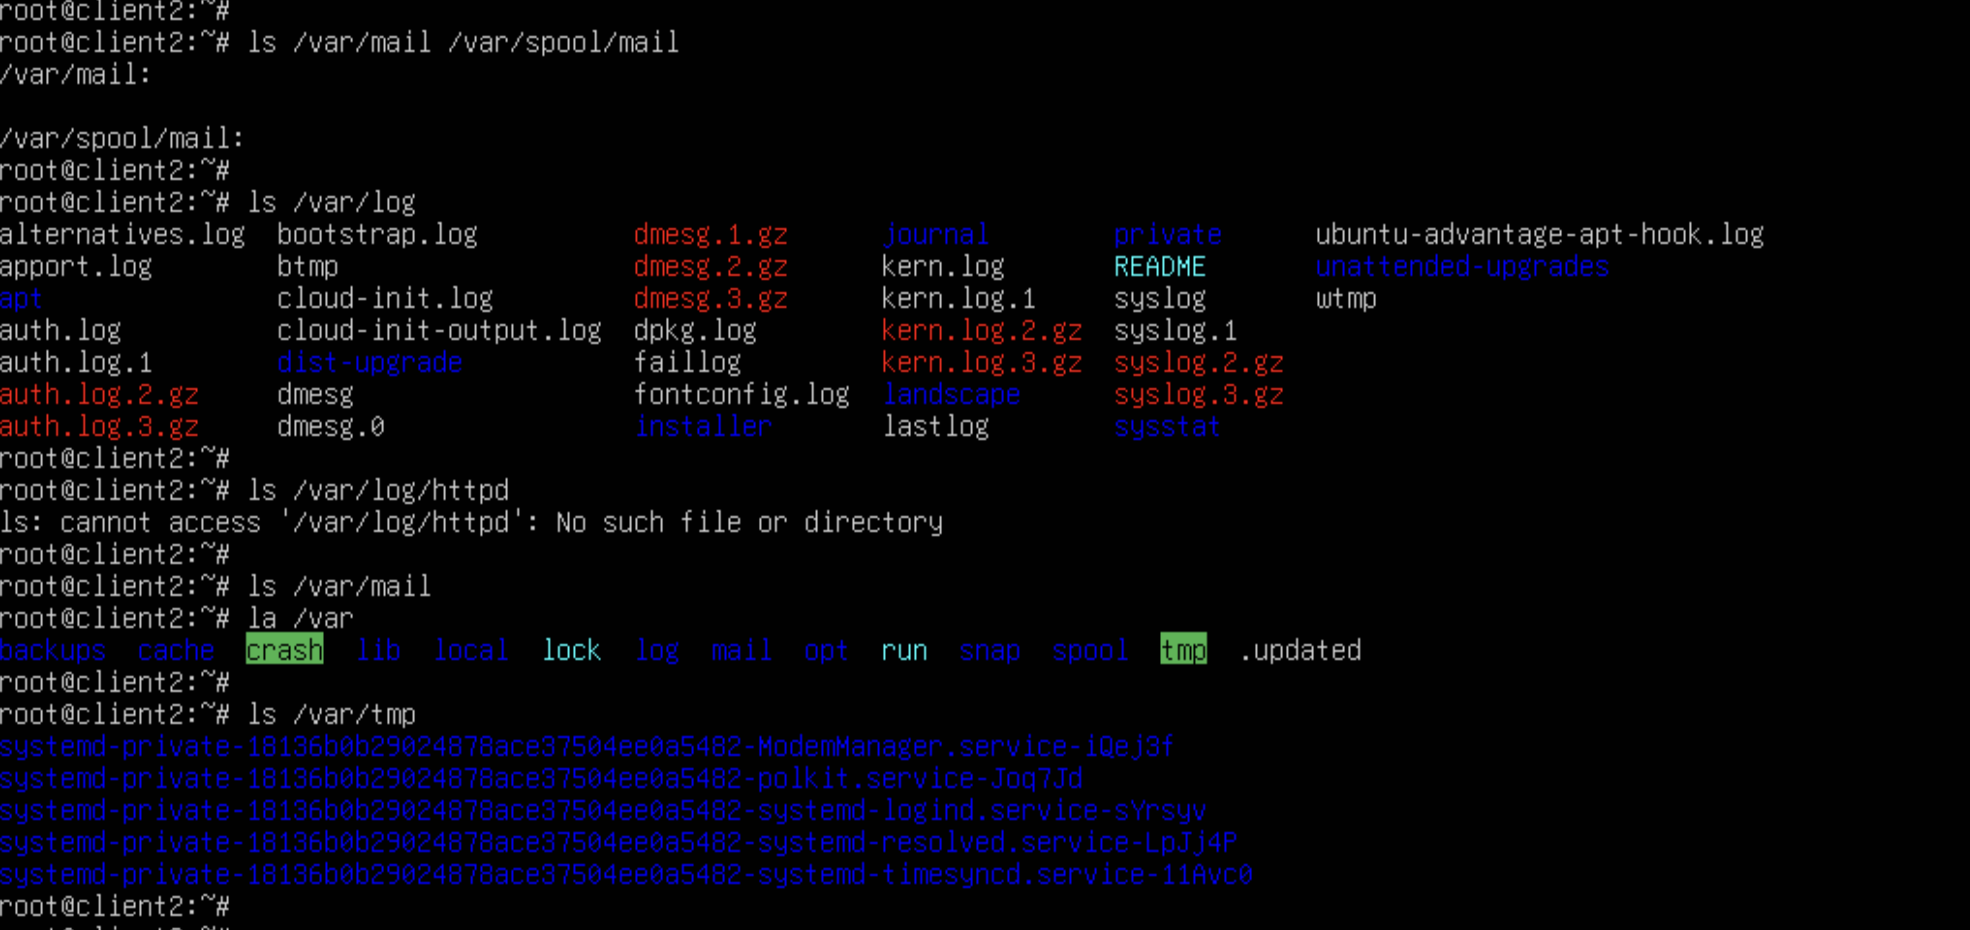Click the highlighted tmp directory
The width and height of the screenshot is (1970, 930).
tap(1183, 650)
